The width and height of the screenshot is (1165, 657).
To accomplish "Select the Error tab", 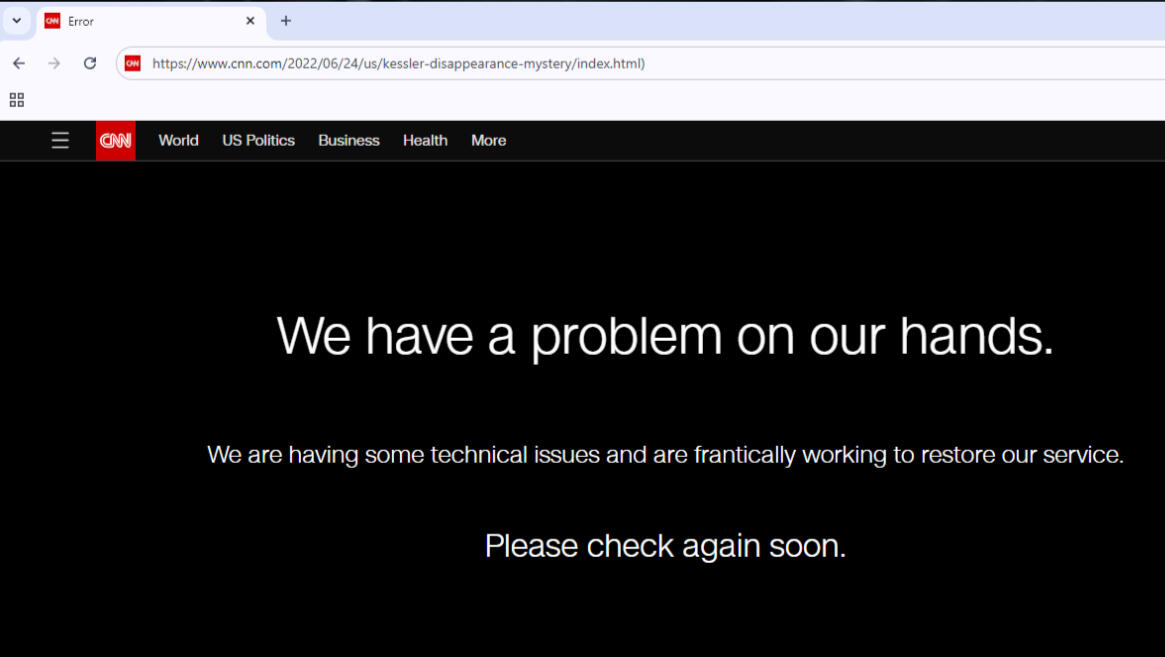I will coord(140,21).
